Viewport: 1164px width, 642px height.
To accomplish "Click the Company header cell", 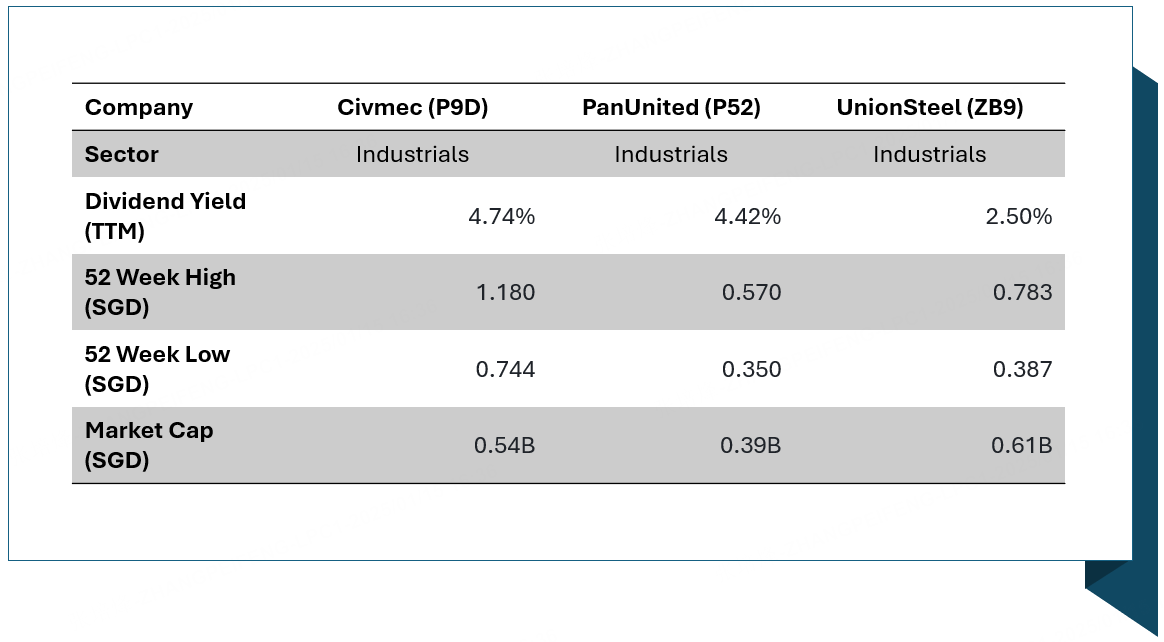I will click(x=139, y=108).
